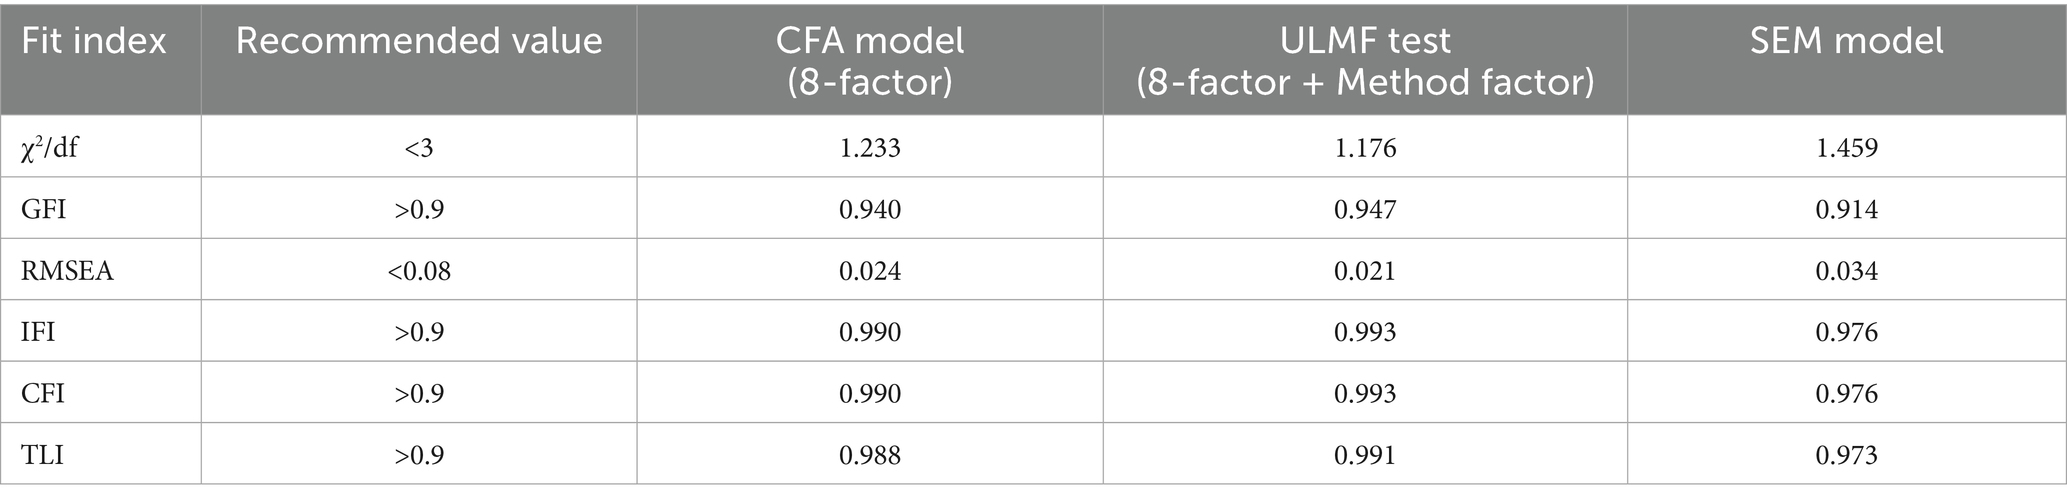
Task: Select the GFI value 0.947
Action: point(1365,209)
